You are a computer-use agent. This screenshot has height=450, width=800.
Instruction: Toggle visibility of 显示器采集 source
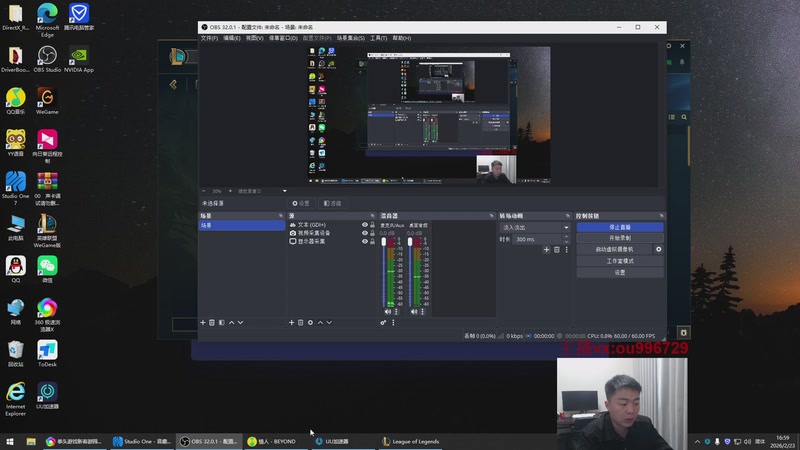364,241
